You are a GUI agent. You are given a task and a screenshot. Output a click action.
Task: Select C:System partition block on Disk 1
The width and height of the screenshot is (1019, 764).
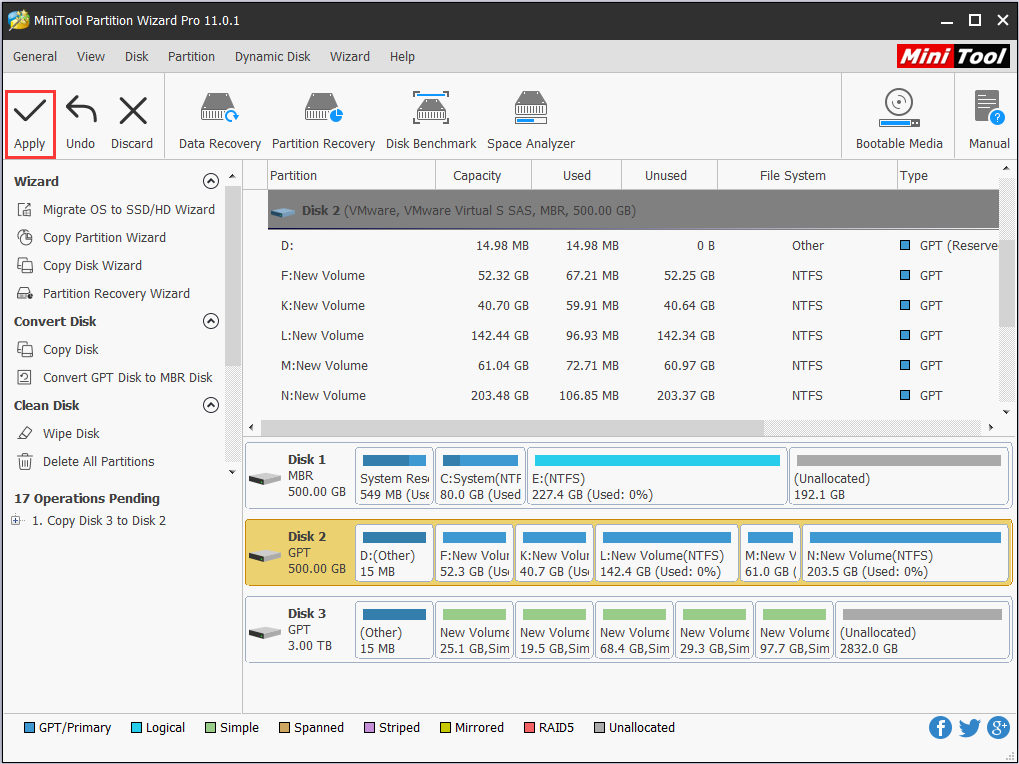(480, 476)
